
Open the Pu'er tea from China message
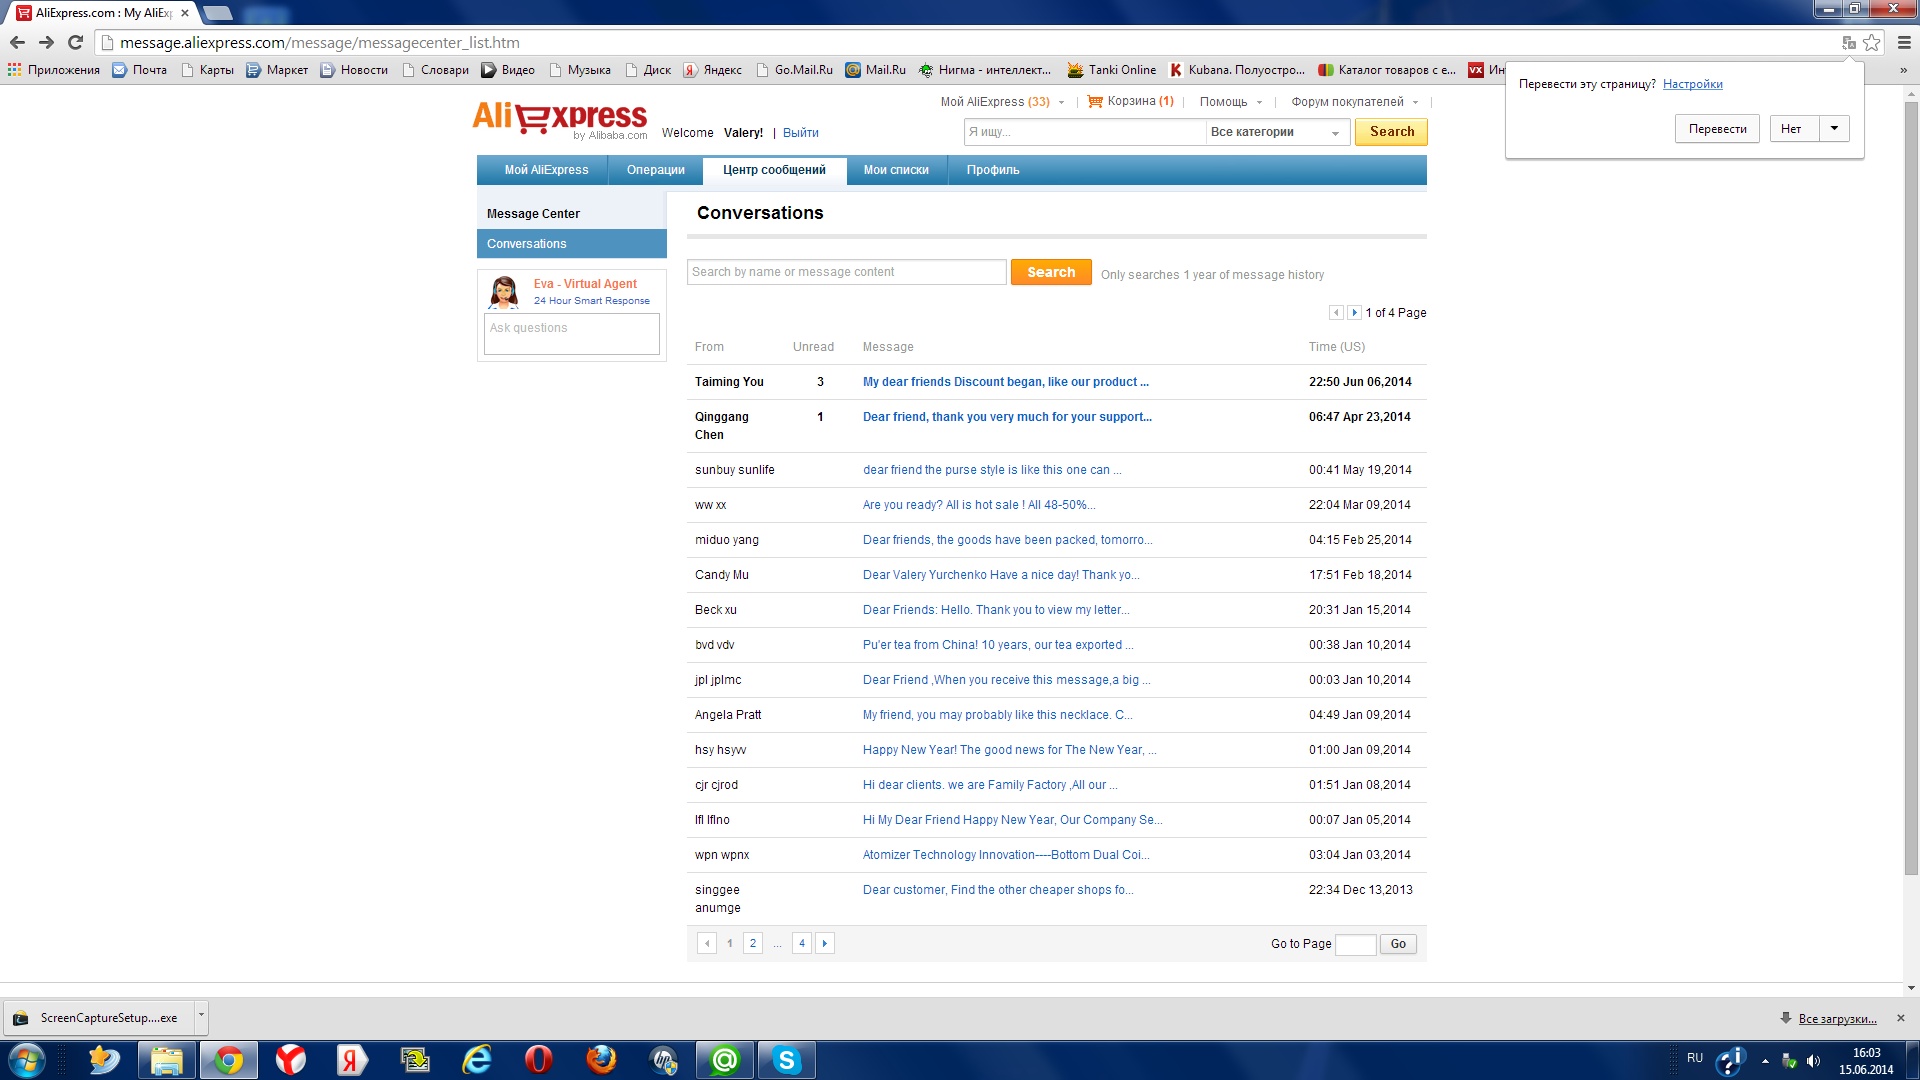tap(997, 645)
